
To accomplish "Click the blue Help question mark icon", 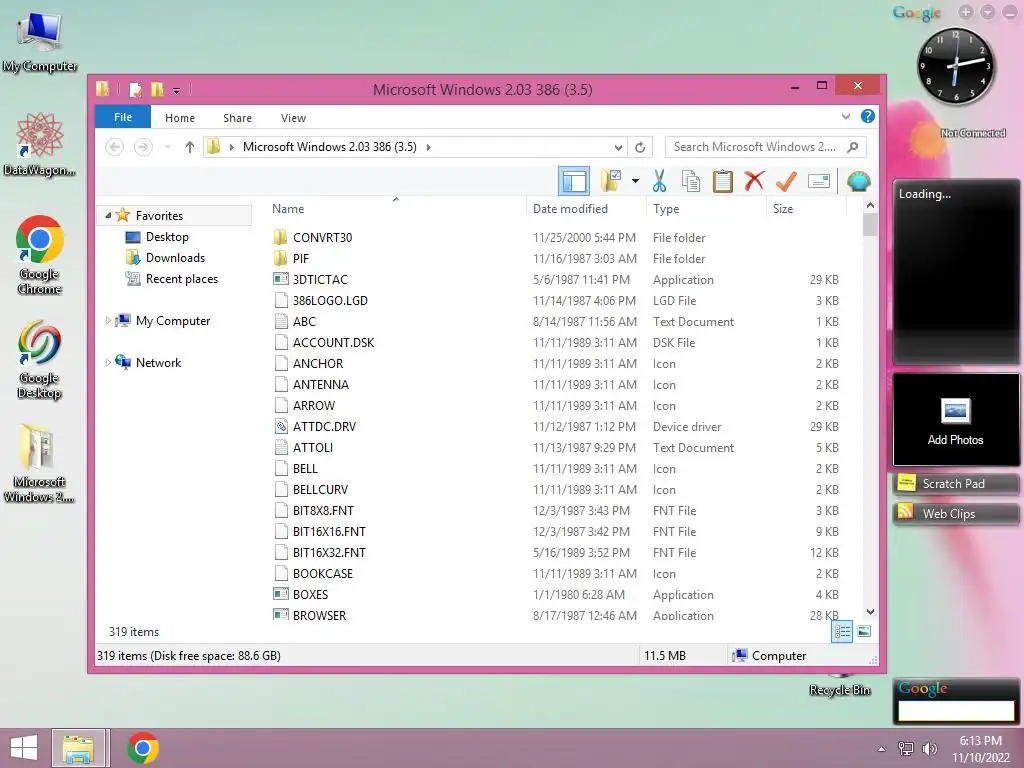I will [867, 116].
